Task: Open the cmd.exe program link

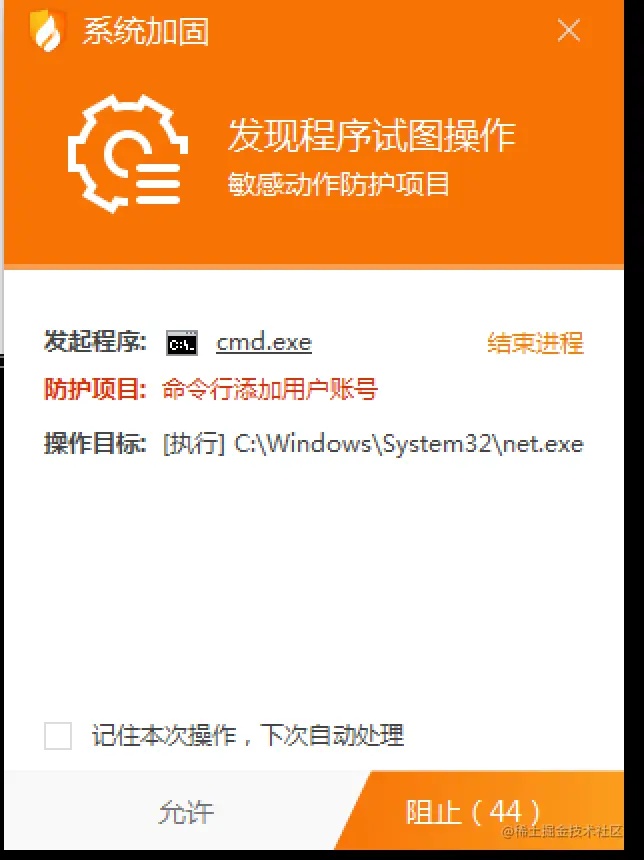Action: click(x=264, y=343)
